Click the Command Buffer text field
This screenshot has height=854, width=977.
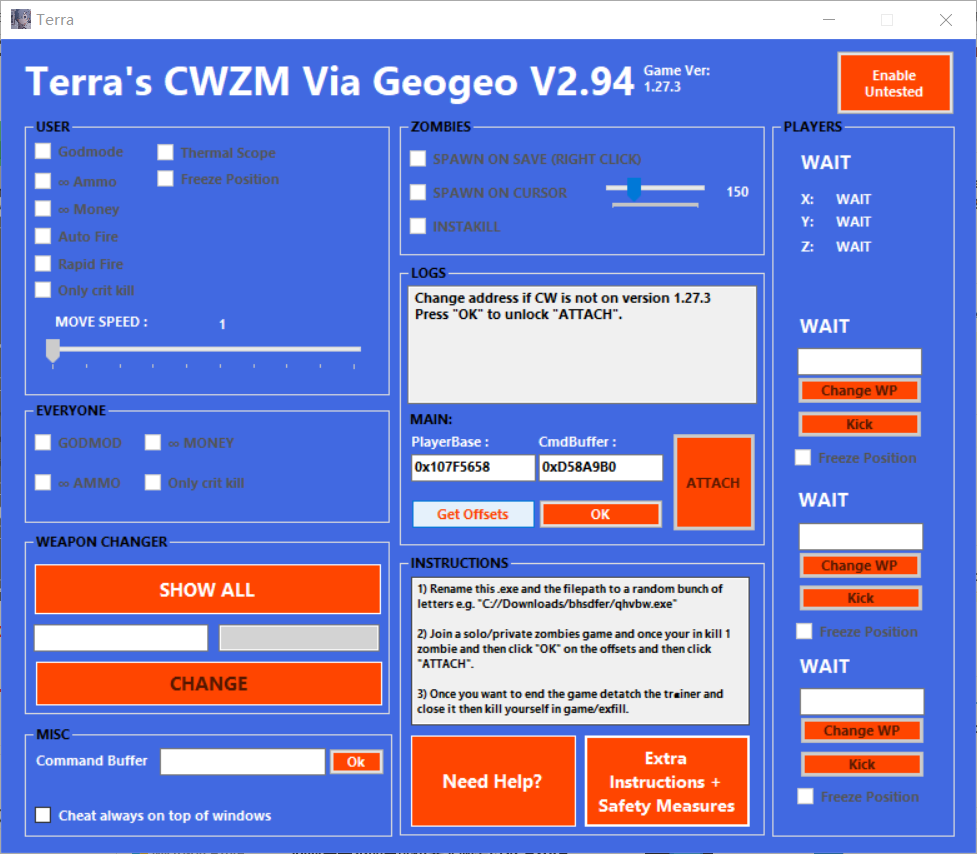(x=242, y=762)
